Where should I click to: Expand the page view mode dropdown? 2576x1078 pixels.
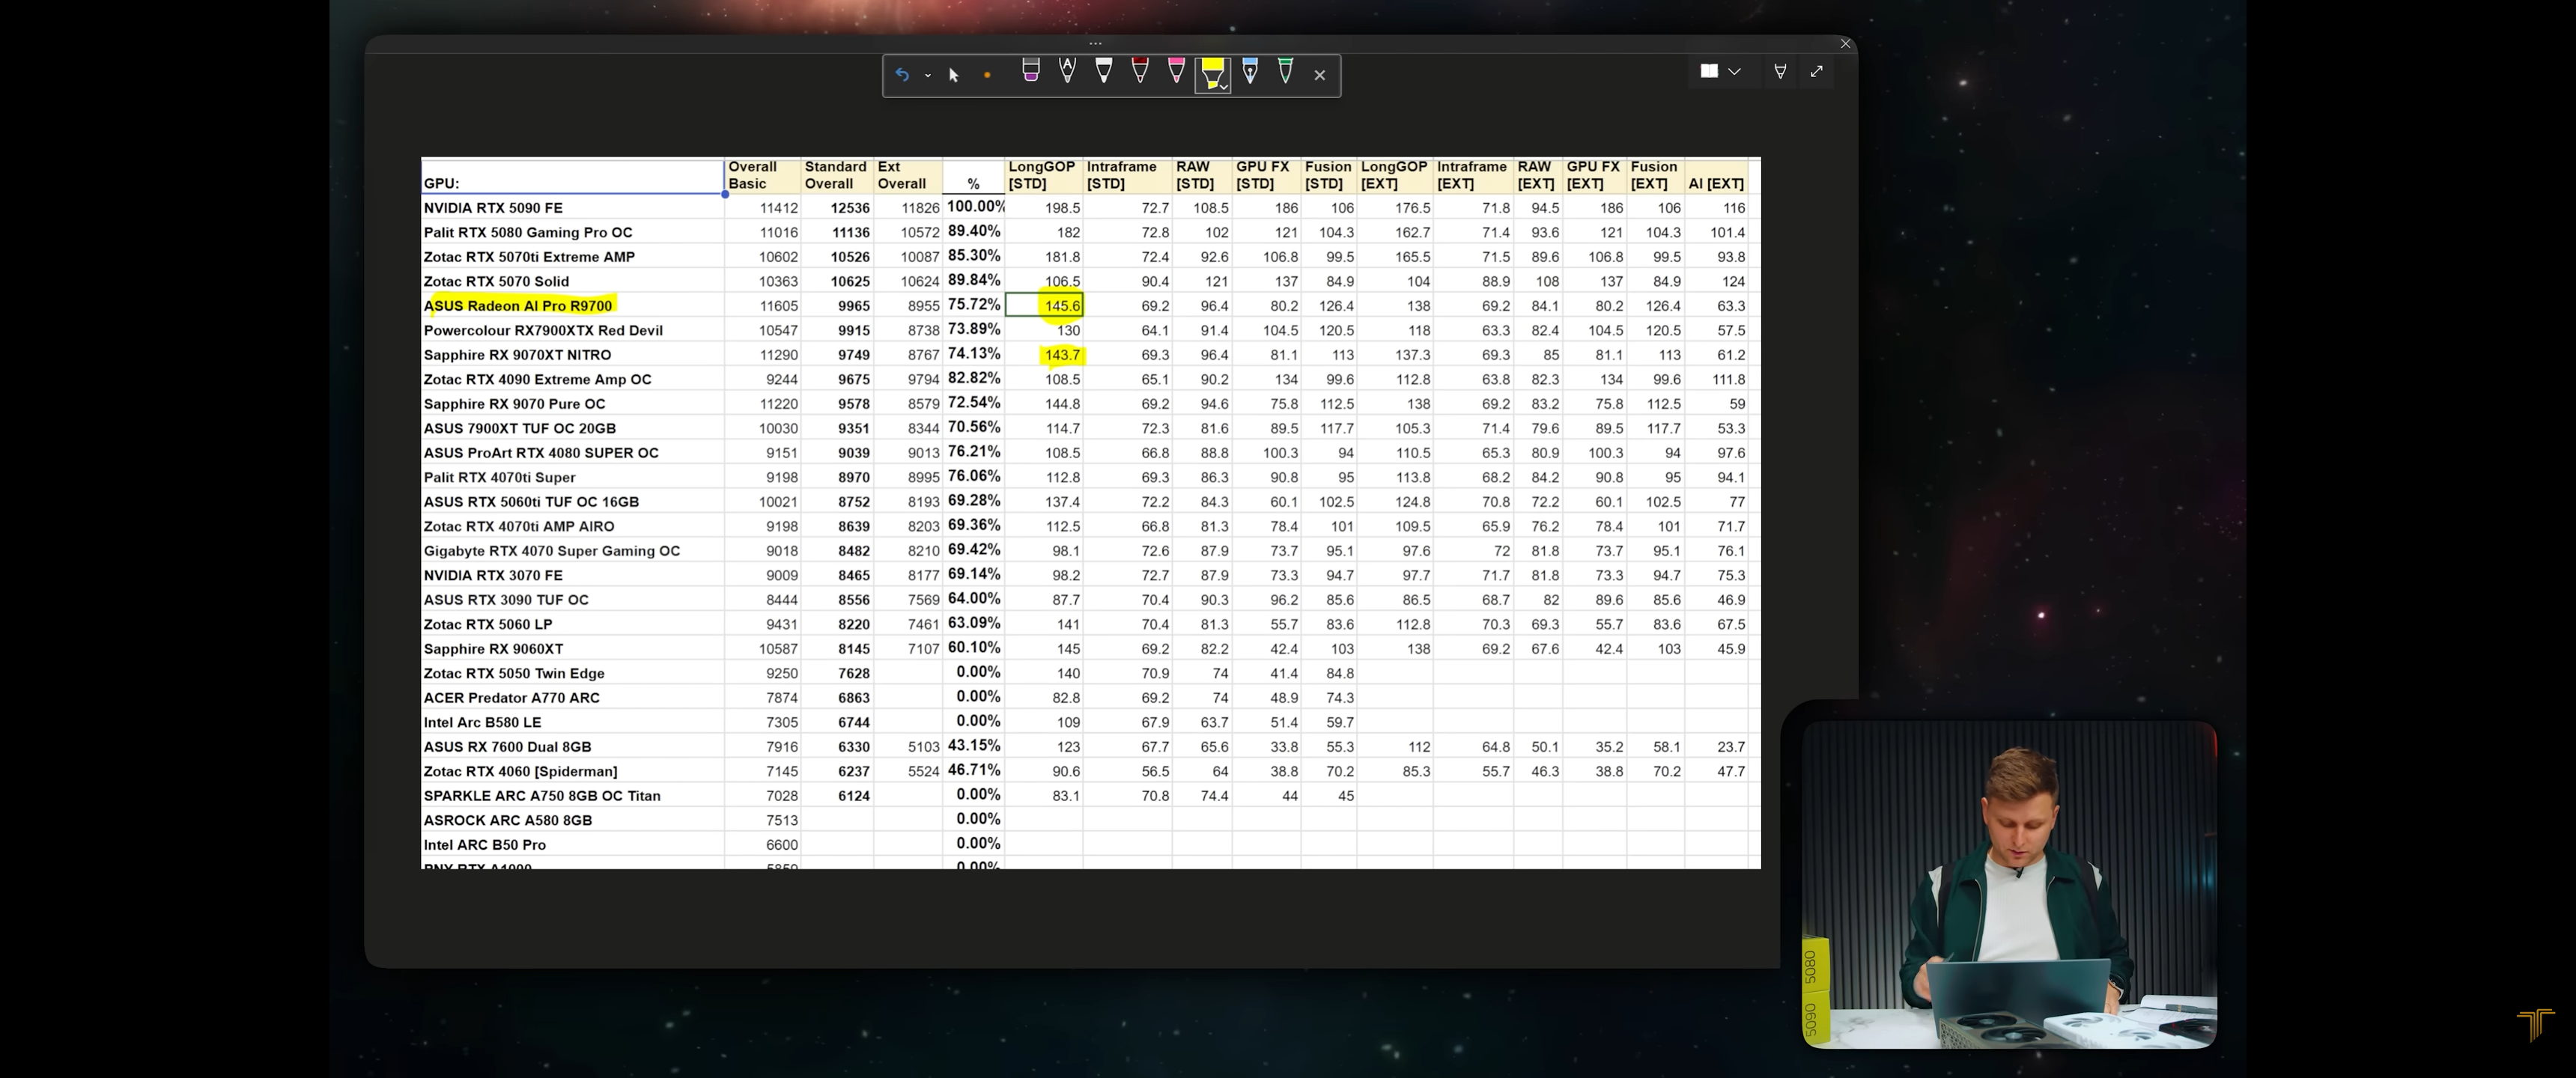point(1734,71)
